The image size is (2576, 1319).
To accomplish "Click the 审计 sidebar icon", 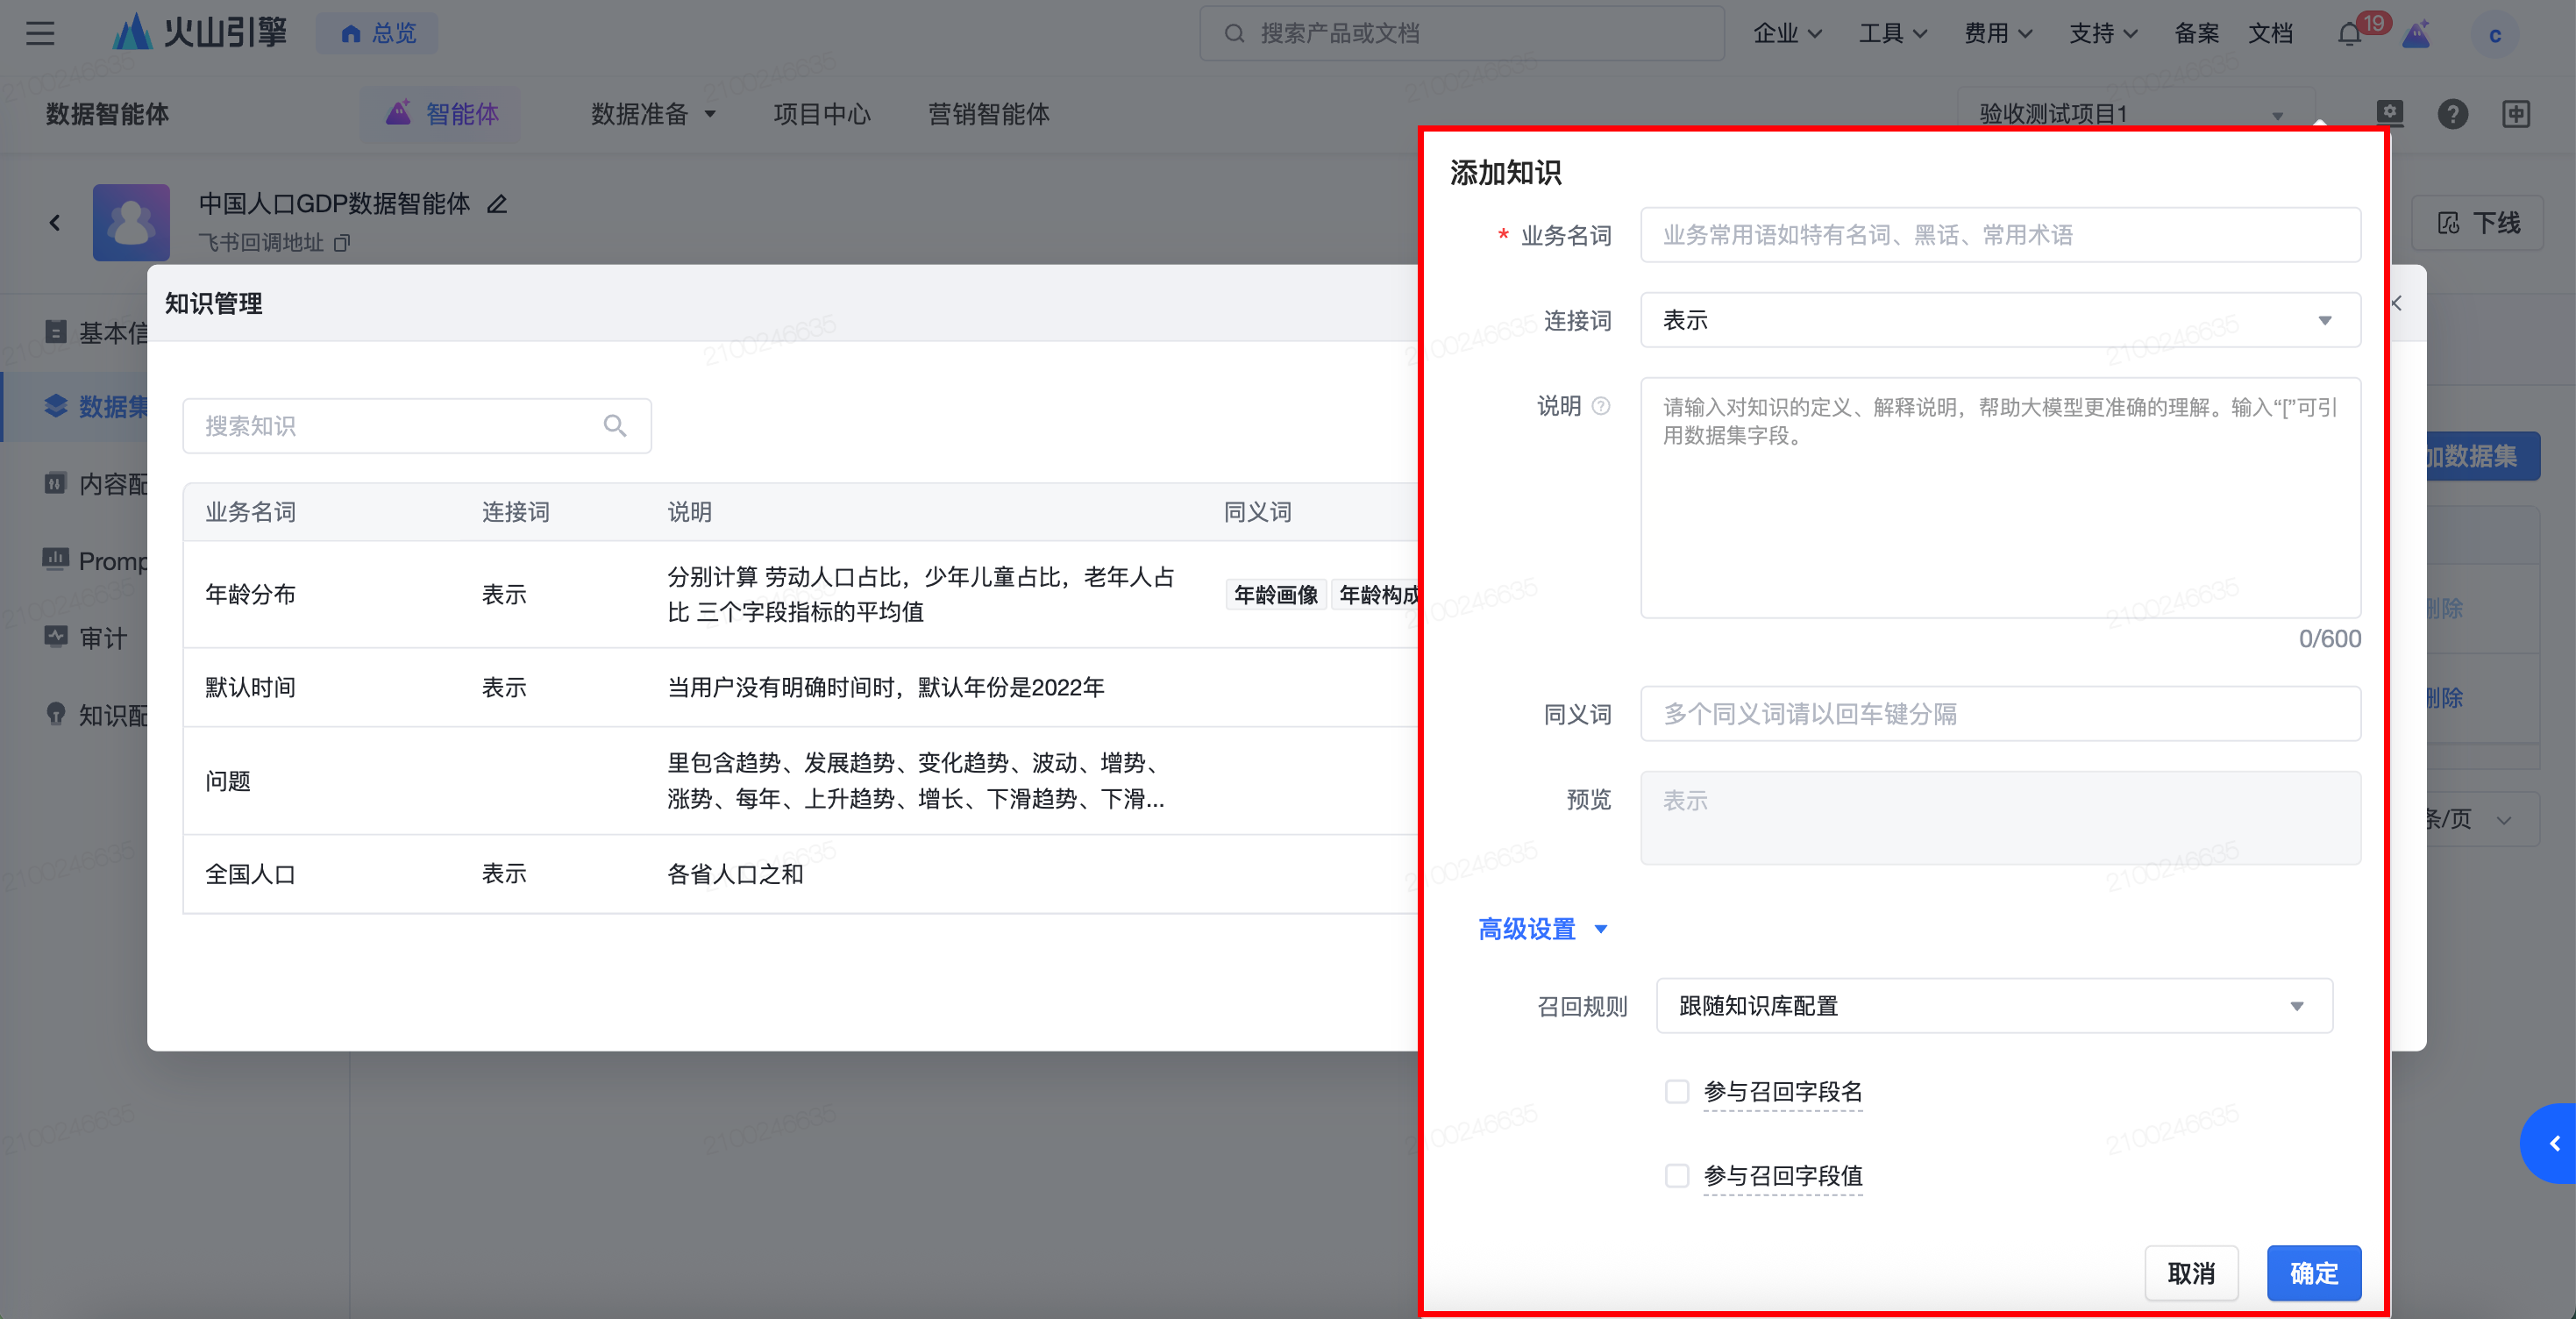I will point(56,637).
